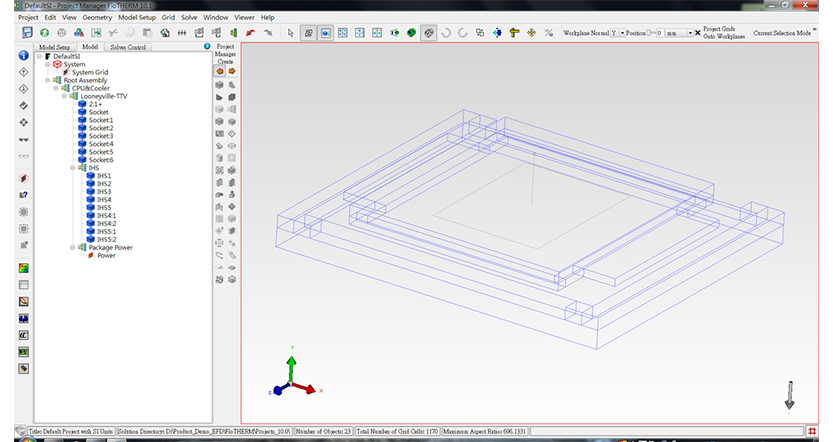Image resolution: width=833 pixels, height=442 pixels.
Task: Click the red grid icon in status bar
Action: pyautogui.click(x=812, y=431)
